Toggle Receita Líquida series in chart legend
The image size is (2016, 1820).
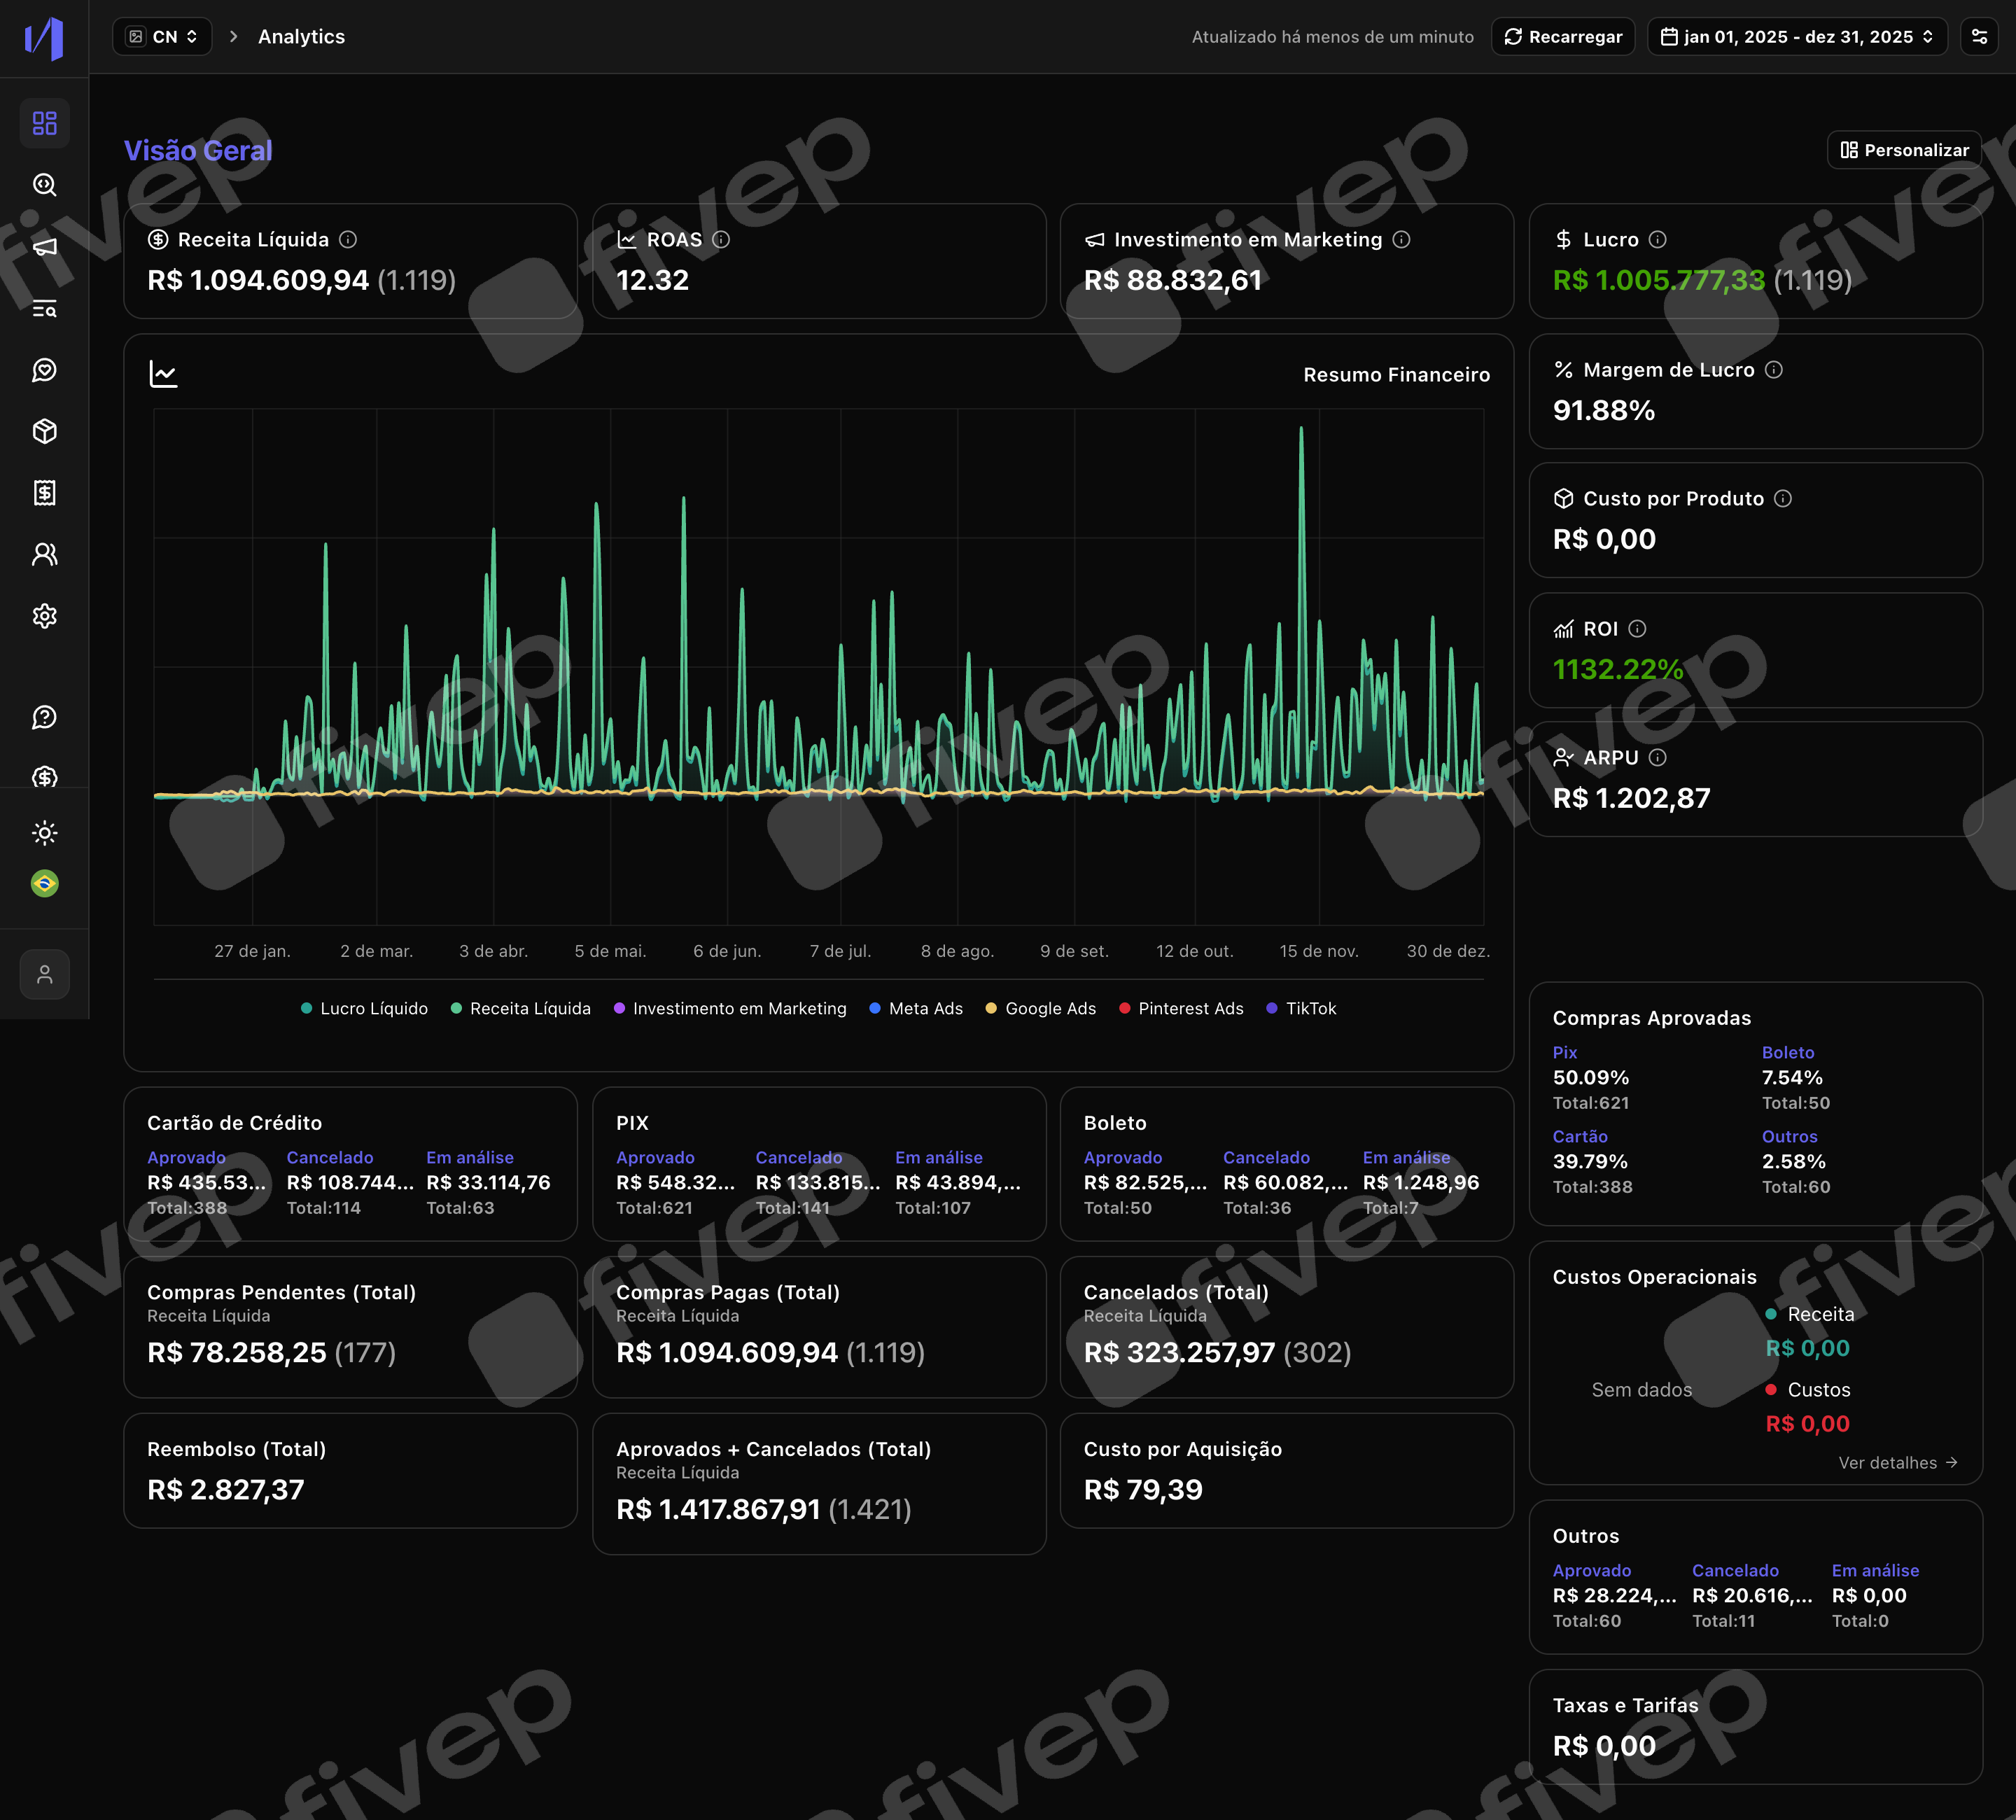pos(520,1009)
